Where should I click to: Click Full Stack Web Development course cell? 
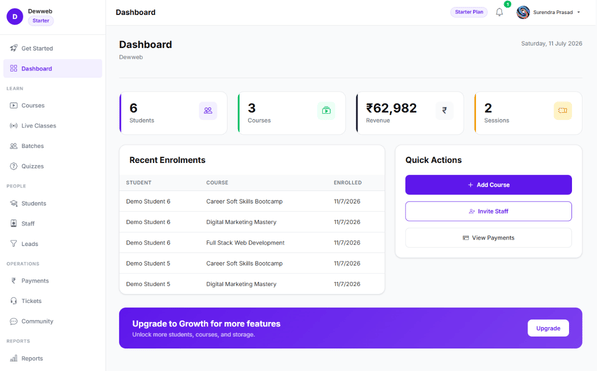click(x=245, y=243)
